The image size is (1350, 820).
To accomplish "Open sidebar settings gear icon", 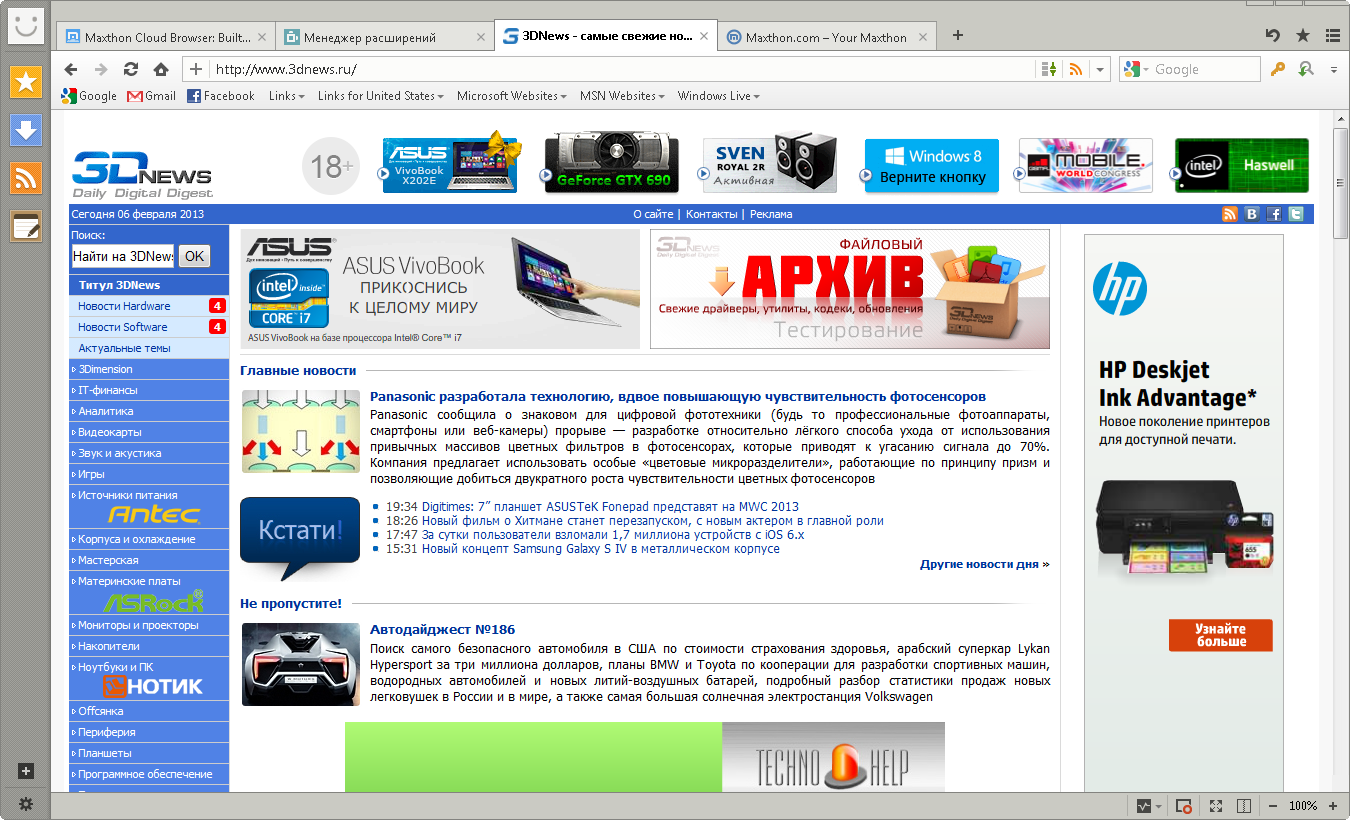I will coord(26,804).
